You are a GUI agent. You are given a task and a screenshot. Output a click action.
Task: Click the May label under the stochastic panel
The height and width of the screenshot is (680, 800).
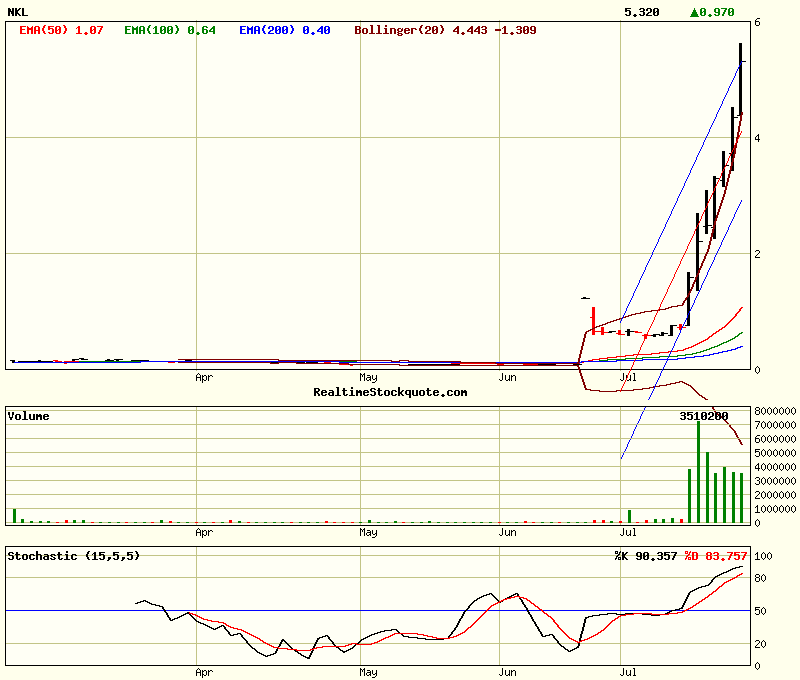click(x=369, y=673)
